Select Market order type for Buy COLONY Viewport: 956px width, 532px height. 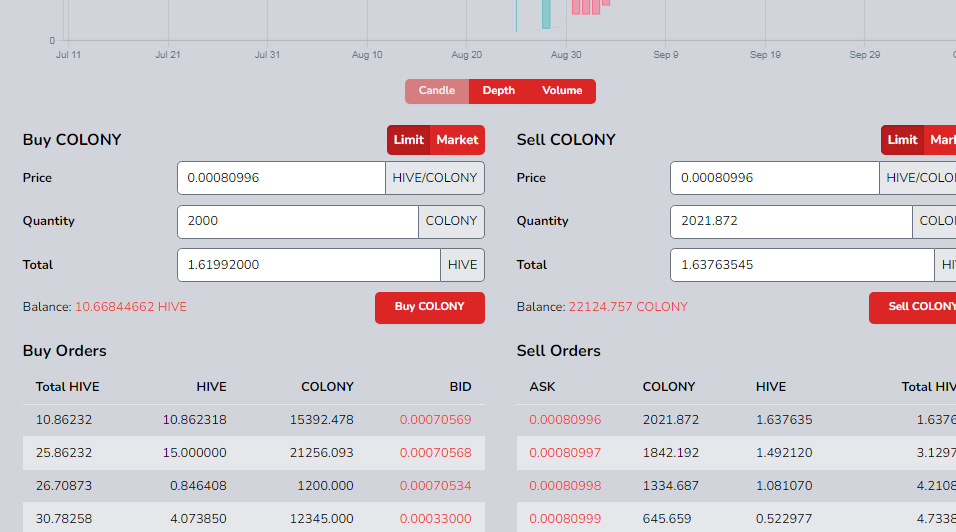(x=457, y=140)
